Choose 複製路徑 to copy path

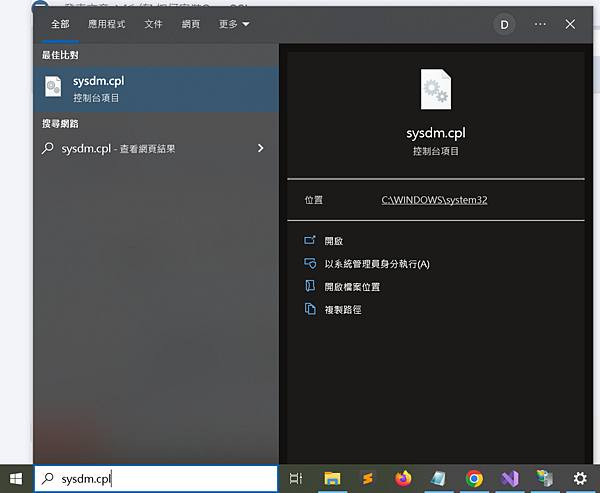point(343,310)
